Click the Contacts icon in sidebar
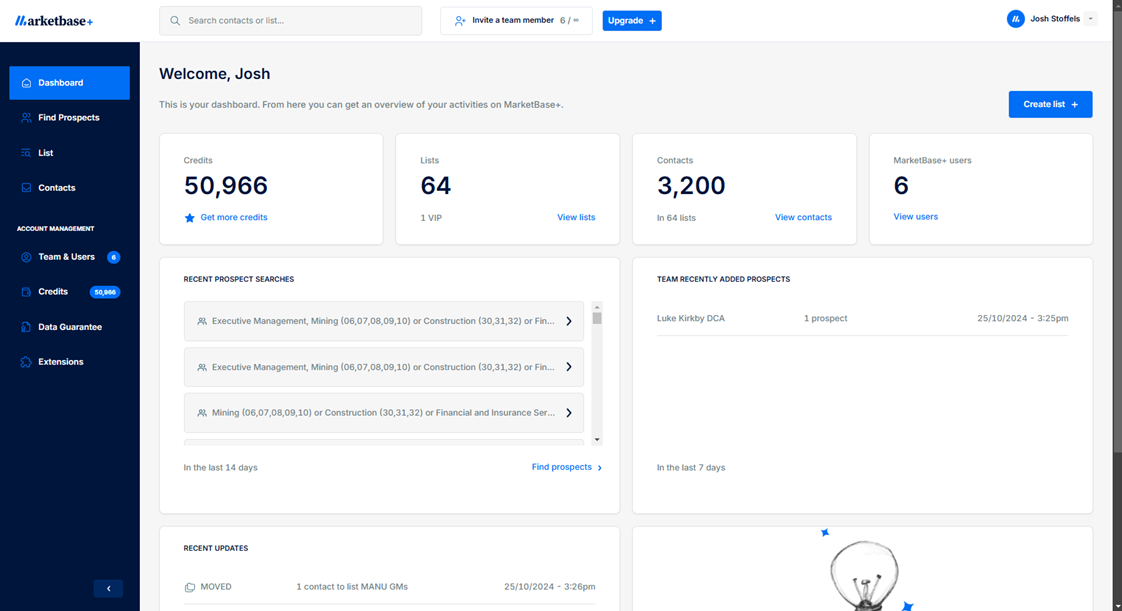Viewport: 1122px width, 611px height. coord(26,188)
